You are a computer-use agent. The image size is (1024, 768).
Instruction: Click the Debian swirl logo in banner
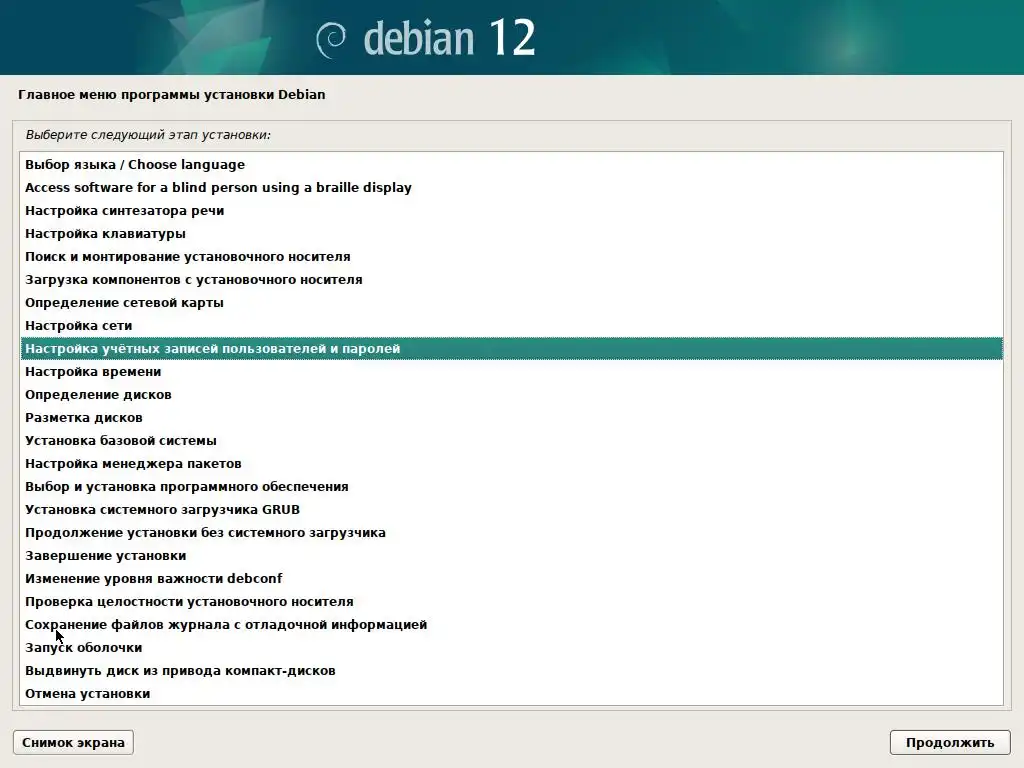tap(331, 40)
